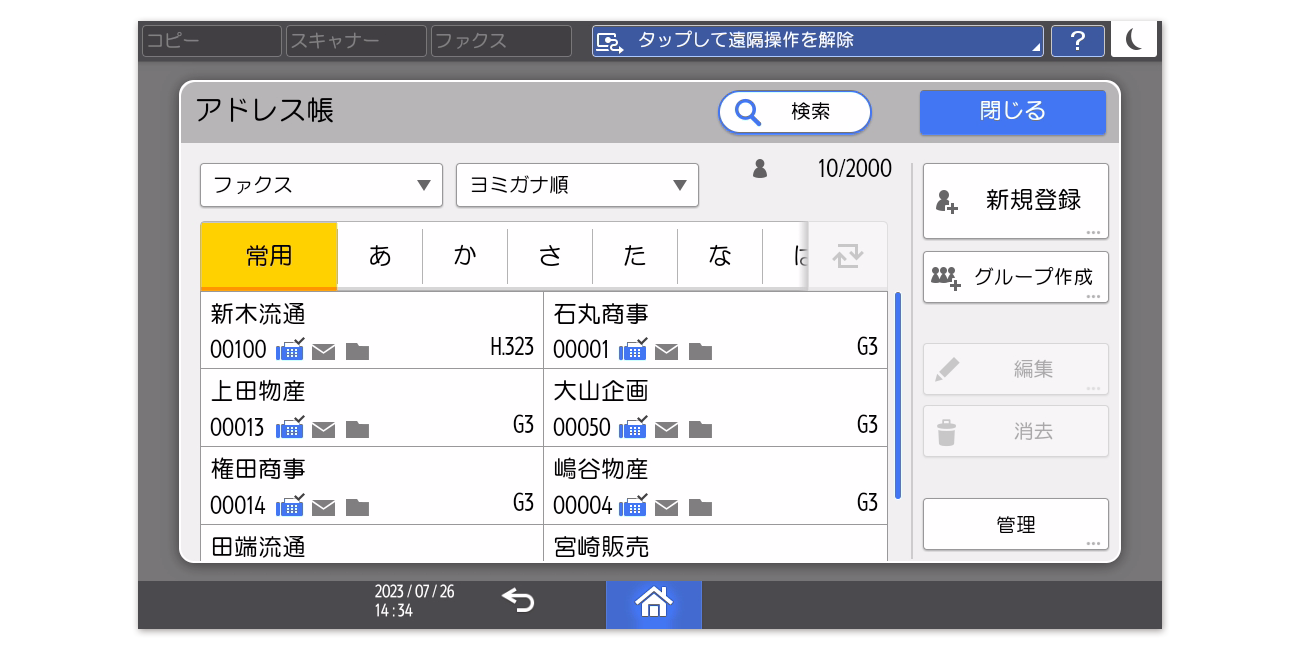This screenshot has height=650, width=1300.
Task: Select the fax icon under 新木流通
Action: click(290, 351)
